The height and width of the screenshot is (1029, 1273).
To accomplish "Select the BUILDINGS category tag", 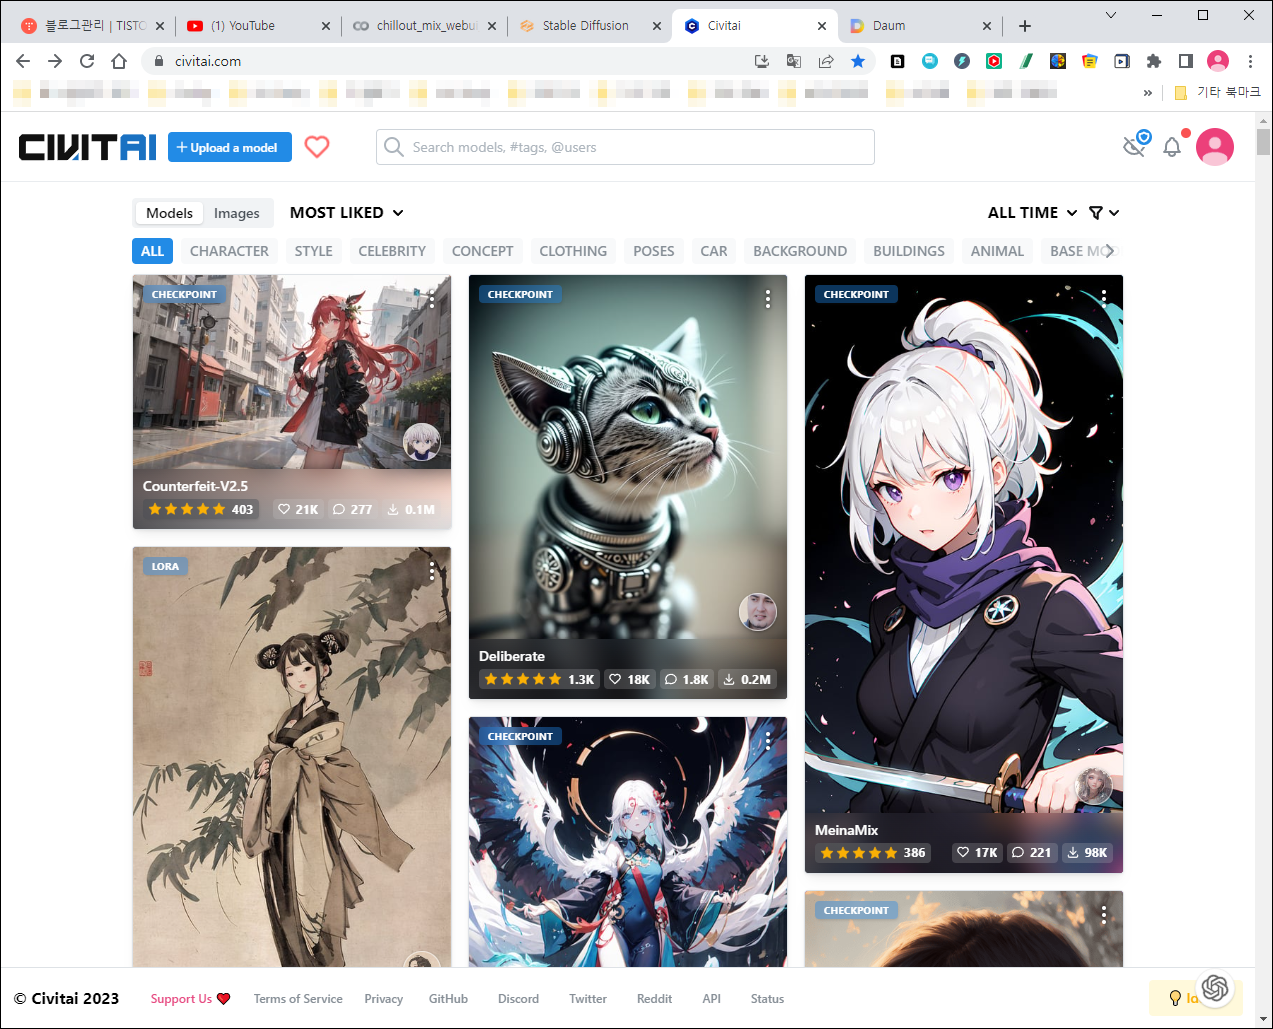I will click(909, 251).
